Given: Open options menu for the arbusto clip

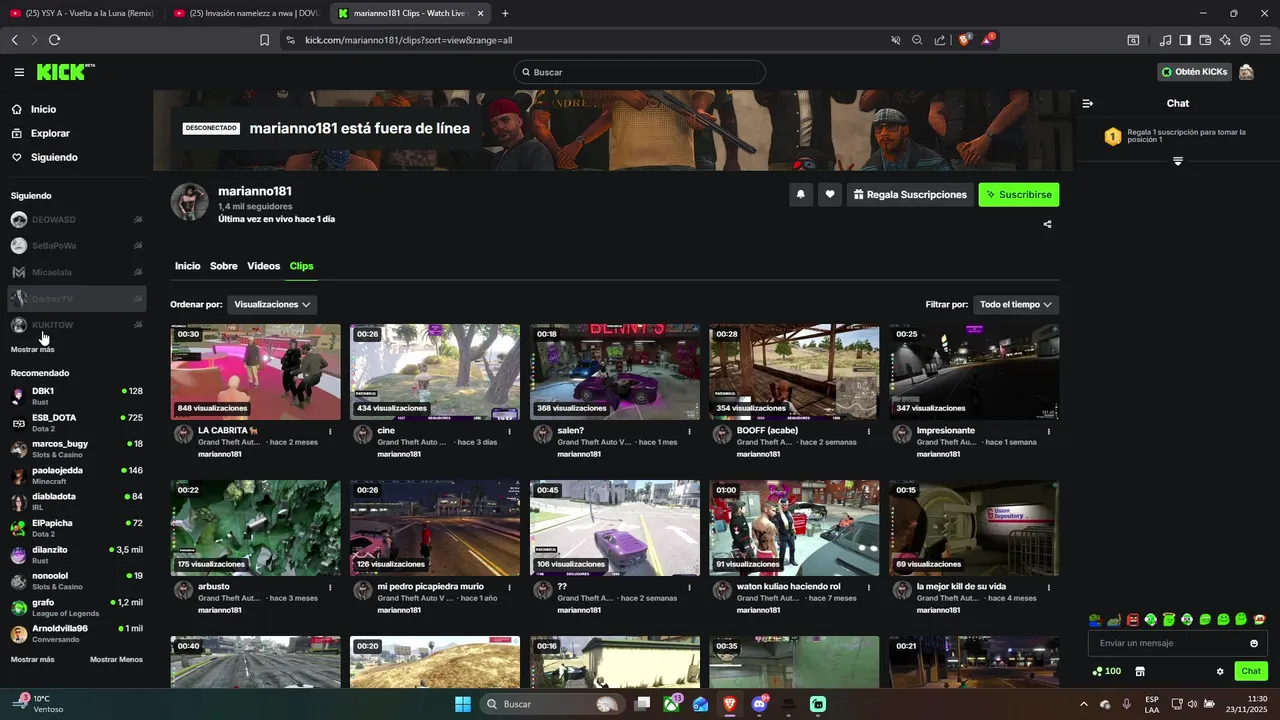Looking at the screenshot, I should pos(330,587).
